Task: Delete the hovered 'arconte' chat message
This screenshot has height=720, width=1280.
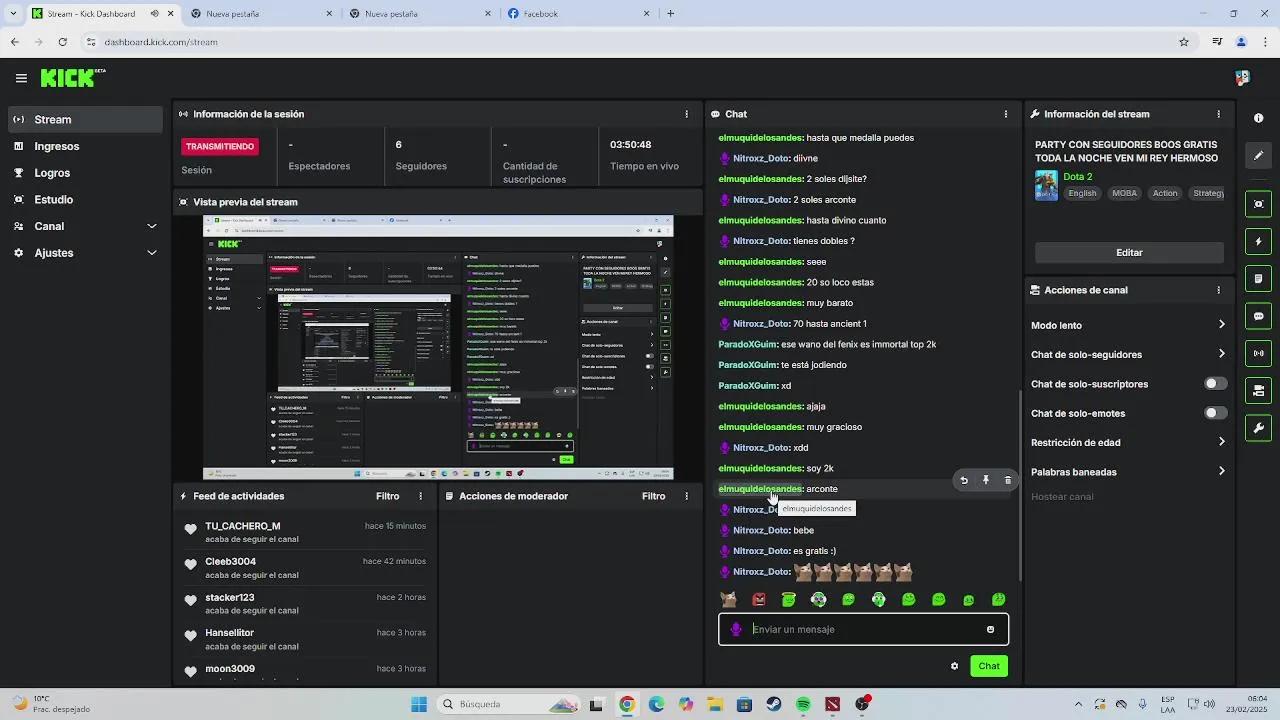Action: (x=1007, y=480)
